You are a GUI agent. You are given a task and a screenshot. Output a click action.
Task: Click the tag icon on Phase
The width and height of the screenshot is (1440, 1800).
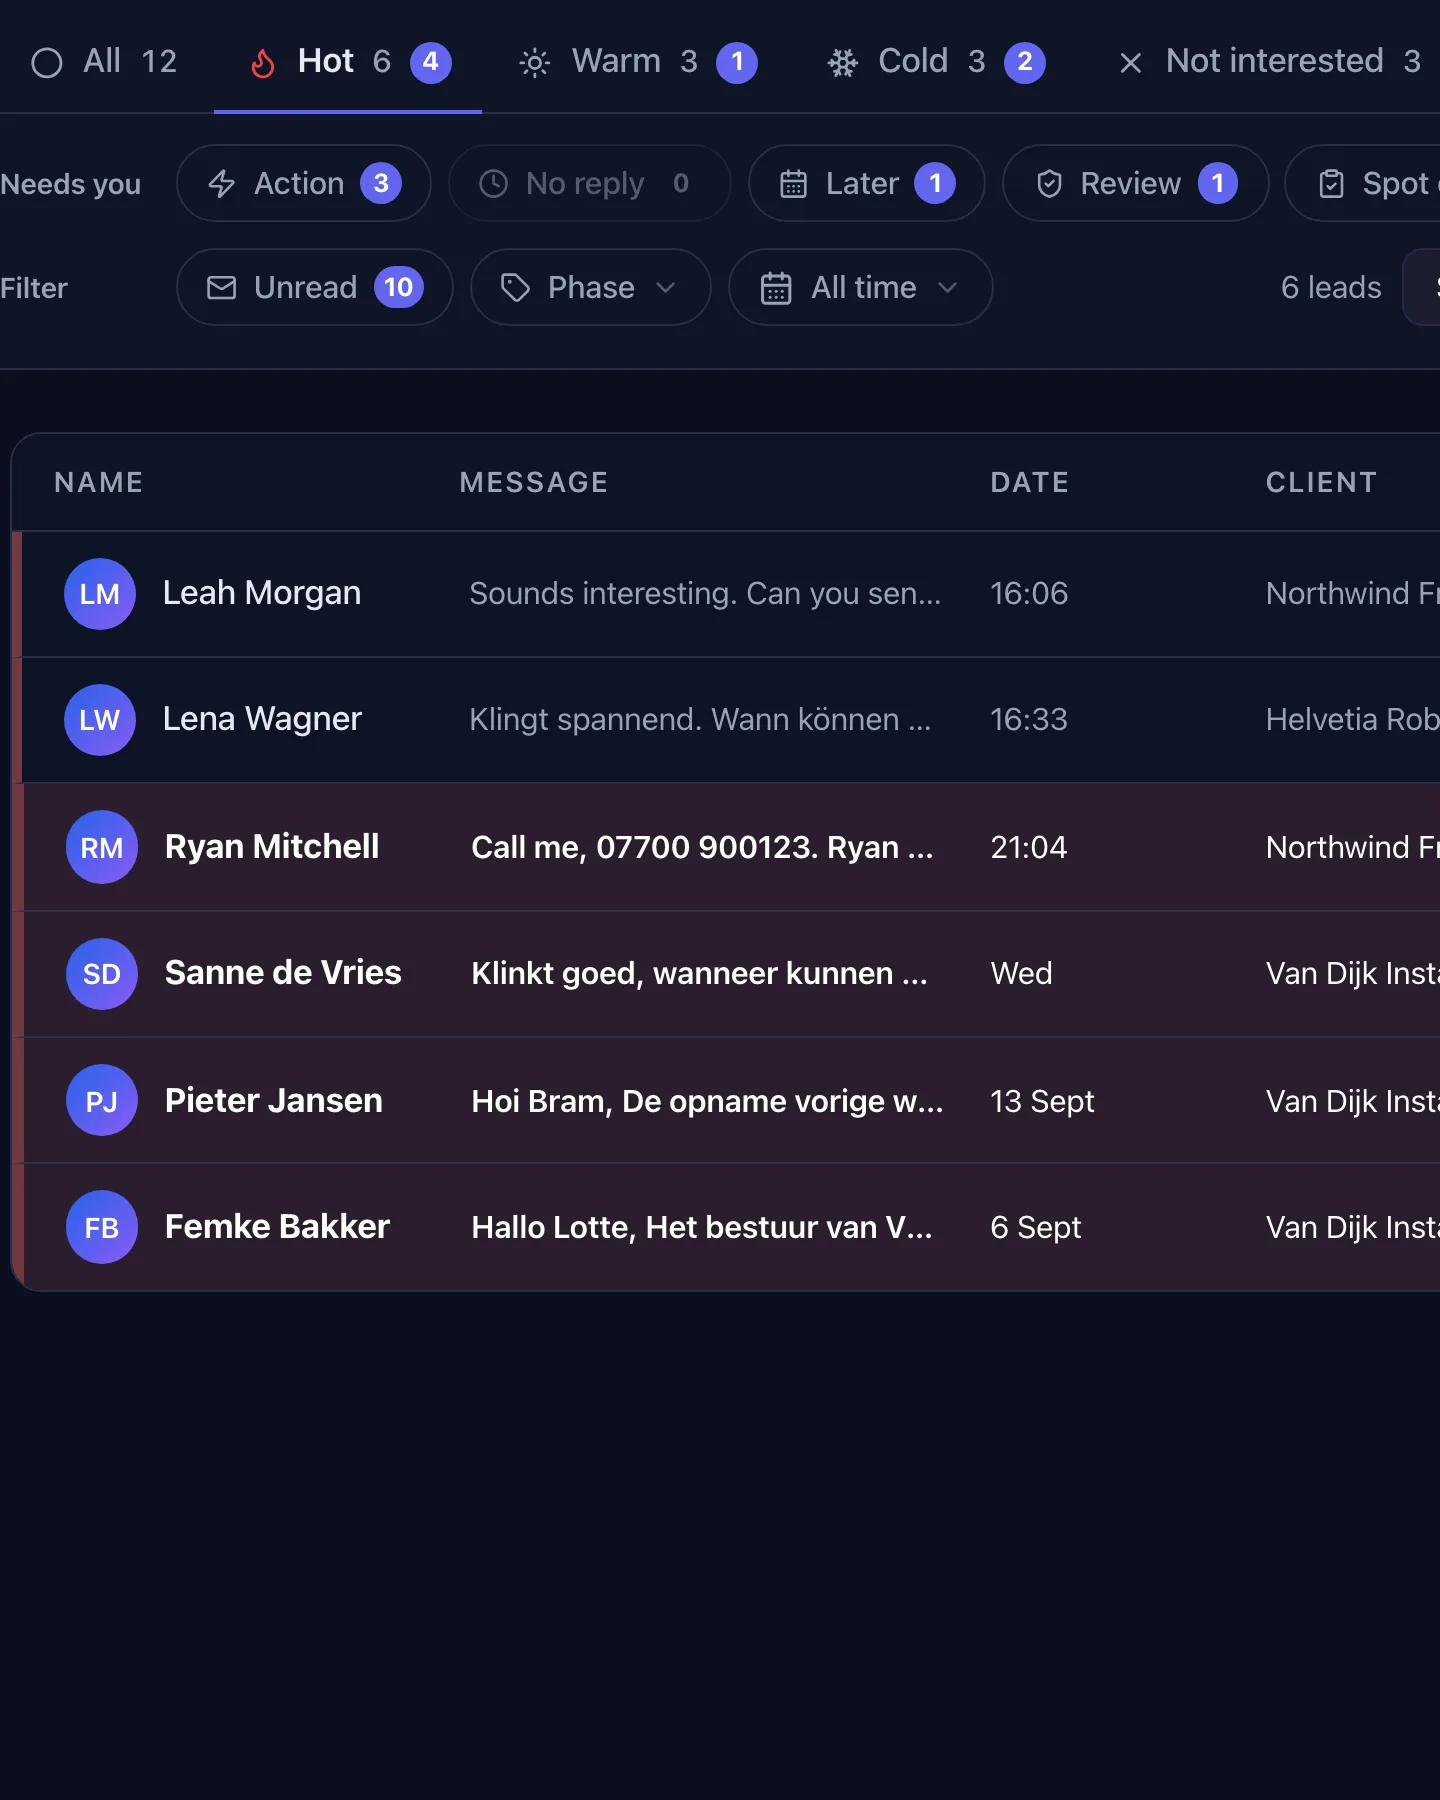(x=515, y=288)
